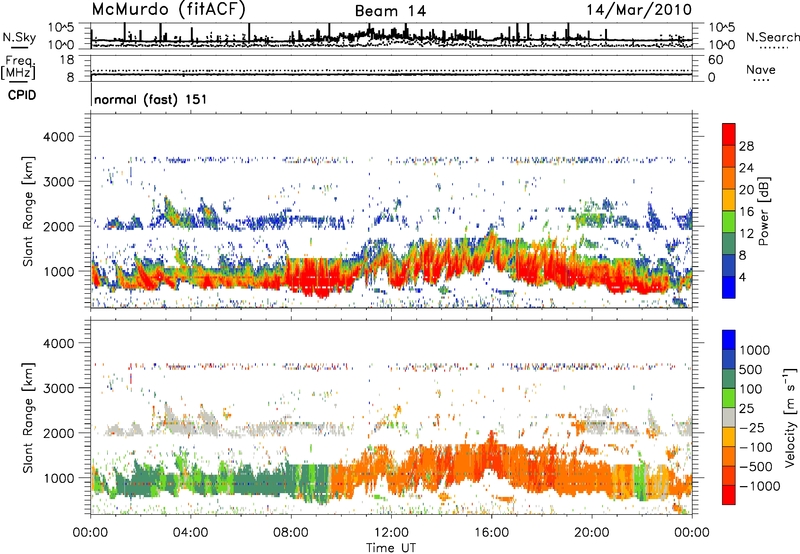This screenshot has height=554, width=800.
Task: Click the "Power [dB]" color bar title
Action: pos(763,211)
